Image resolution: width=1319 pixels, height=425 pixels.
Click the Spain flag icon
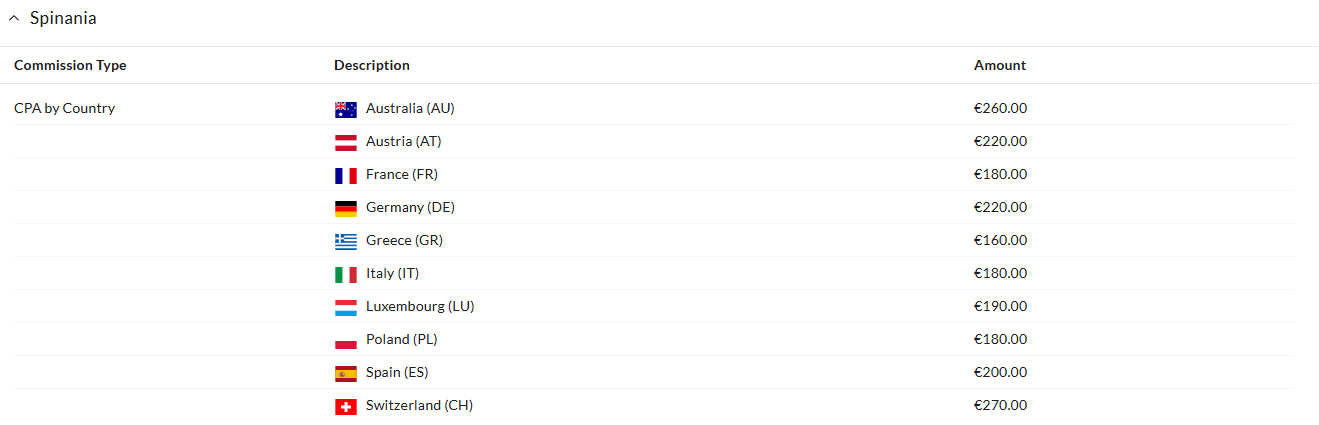point(346,373)
